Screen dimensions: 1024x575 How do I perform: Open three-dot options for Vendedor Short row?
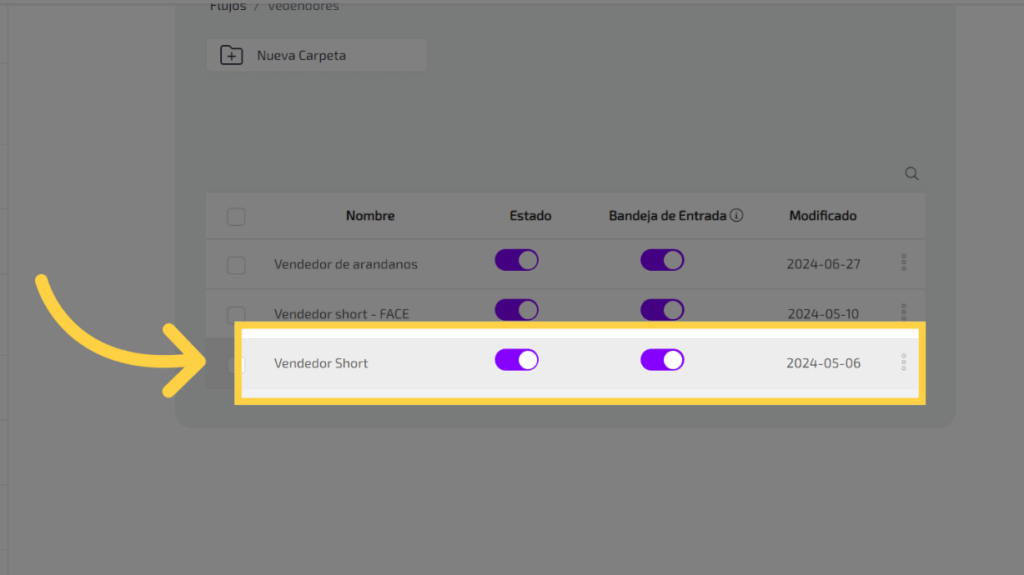tap(904, 362)
